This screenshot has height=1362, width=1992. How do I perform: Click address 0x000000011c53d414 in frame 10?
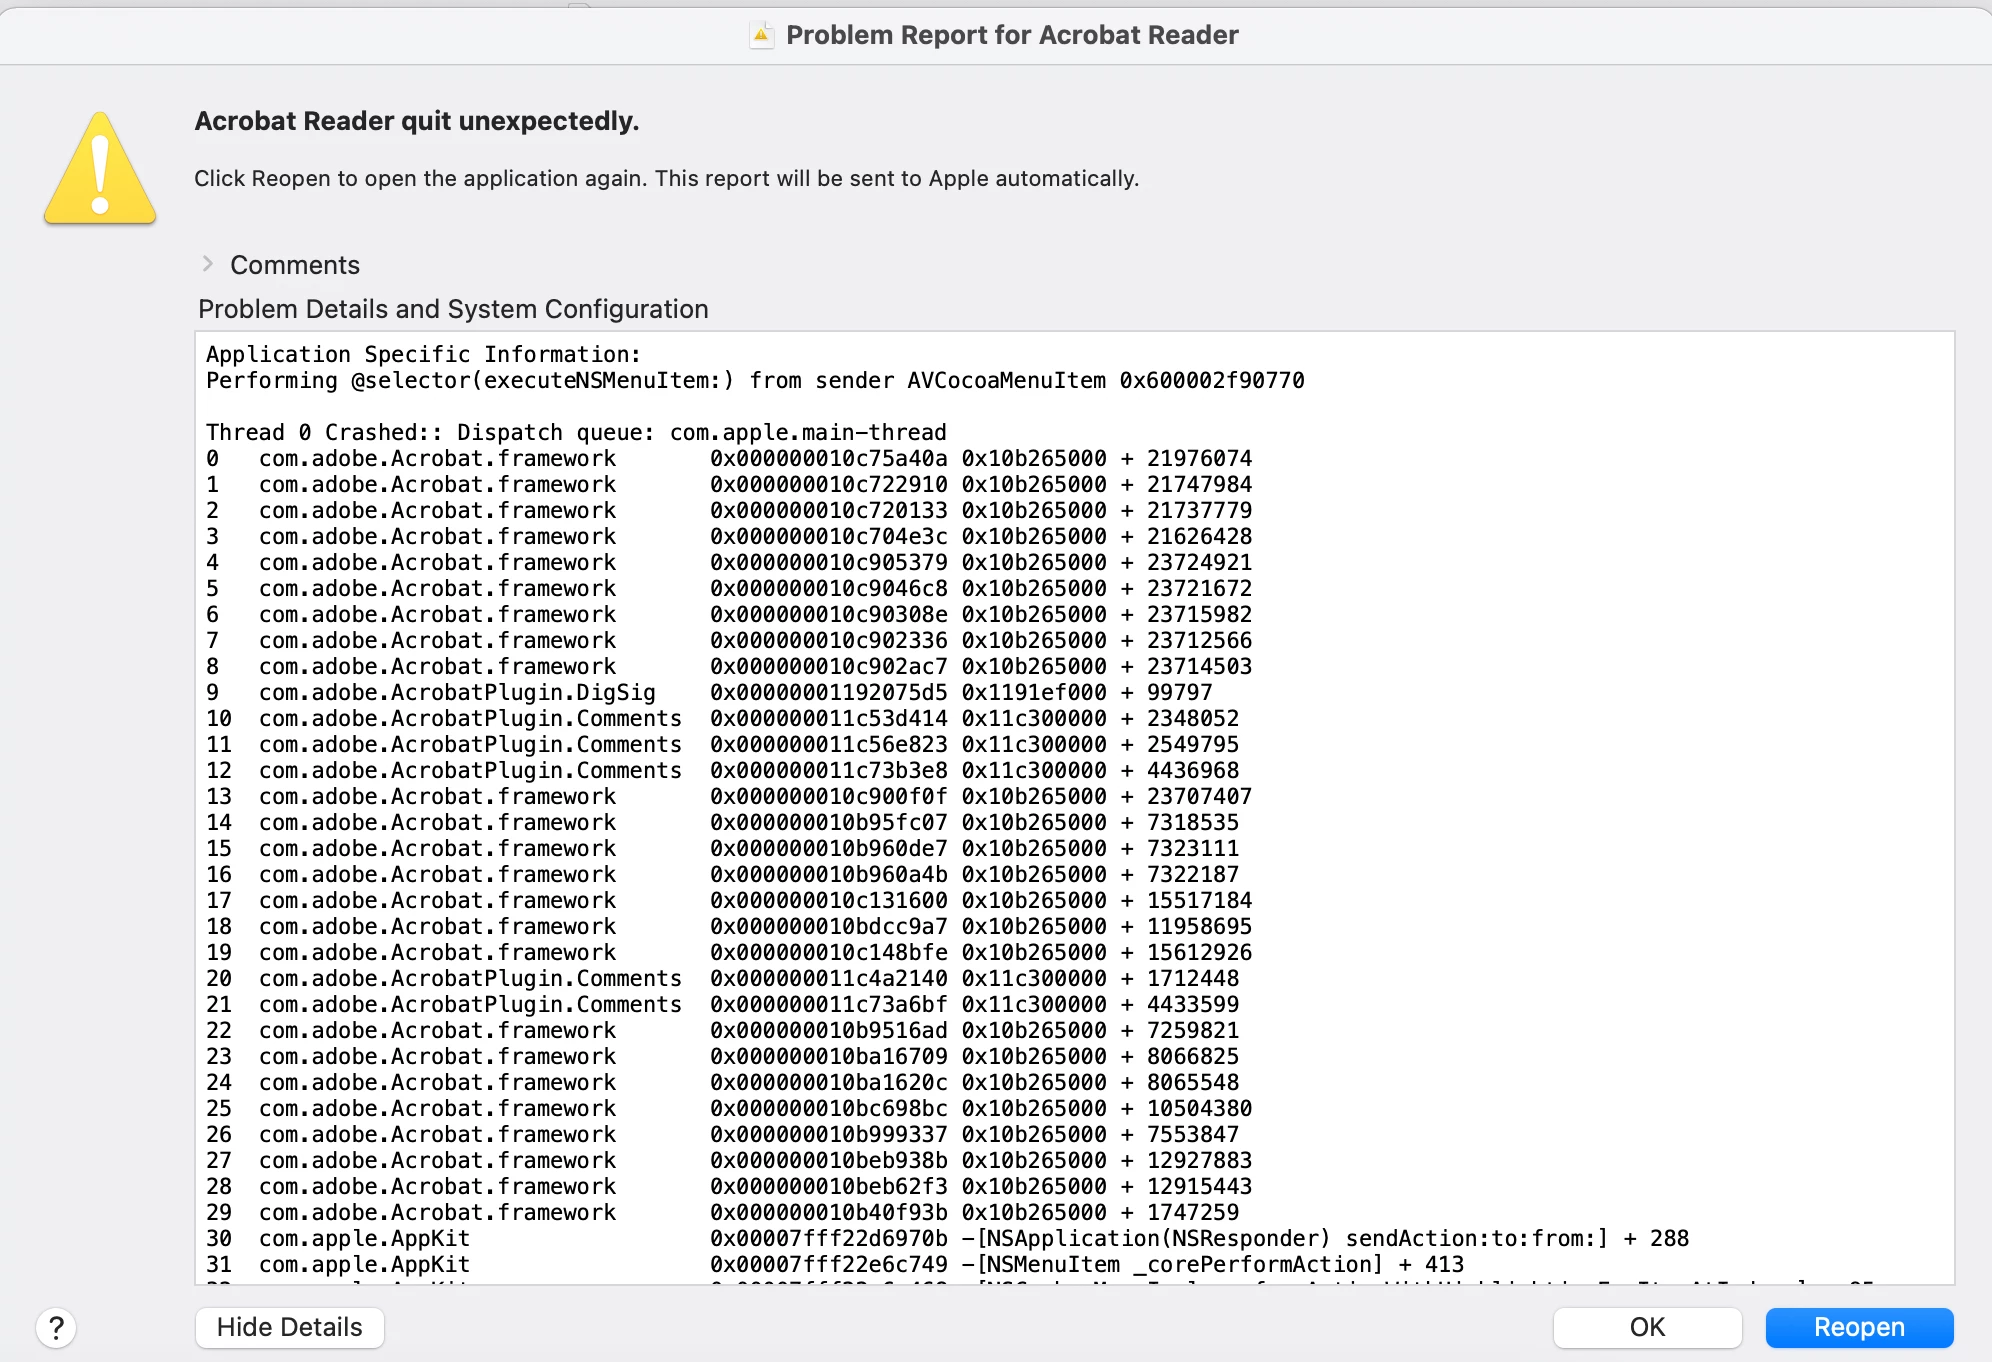[829, 718]
